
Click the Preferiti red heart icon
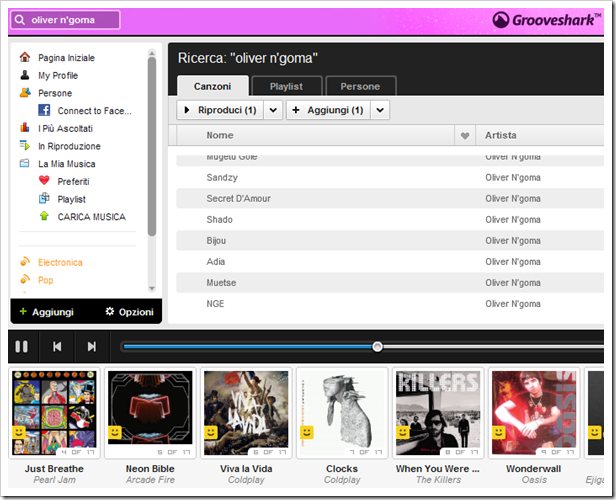point(44,181)
